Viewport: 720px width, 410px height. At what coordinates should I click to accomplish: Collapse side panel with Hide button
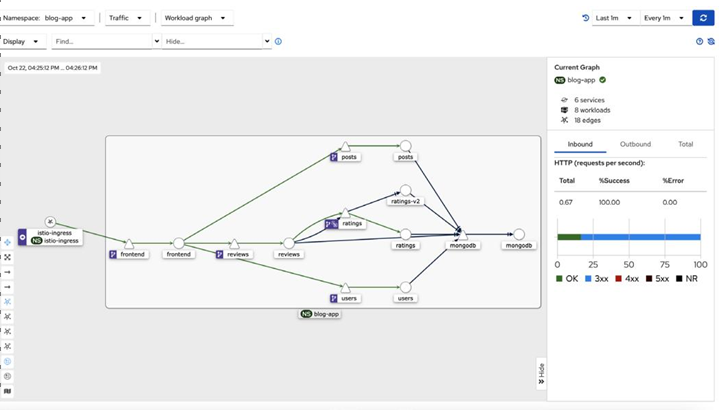(x=541, y=374)
